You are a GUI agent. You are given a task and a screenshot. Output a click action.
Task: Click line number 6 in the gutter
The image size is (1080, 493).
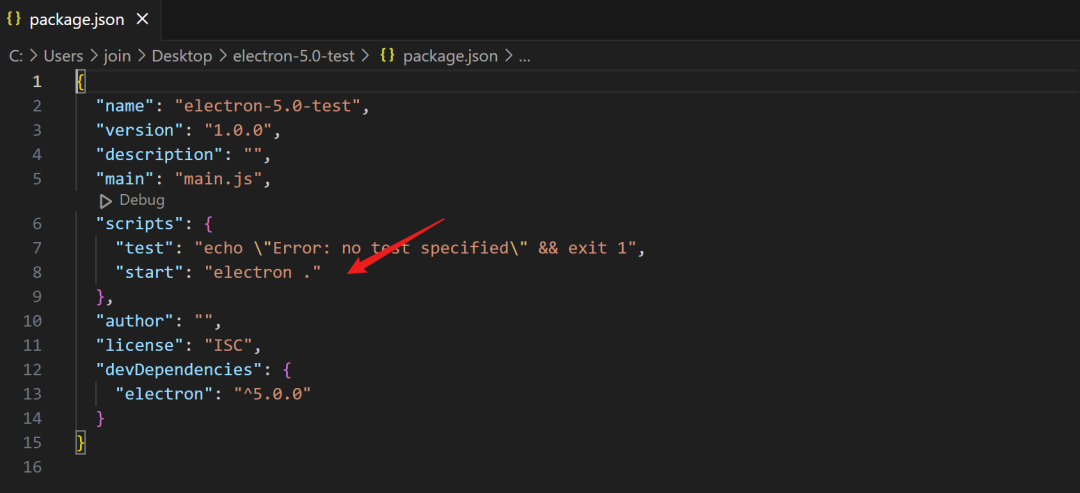coord(36,224)
